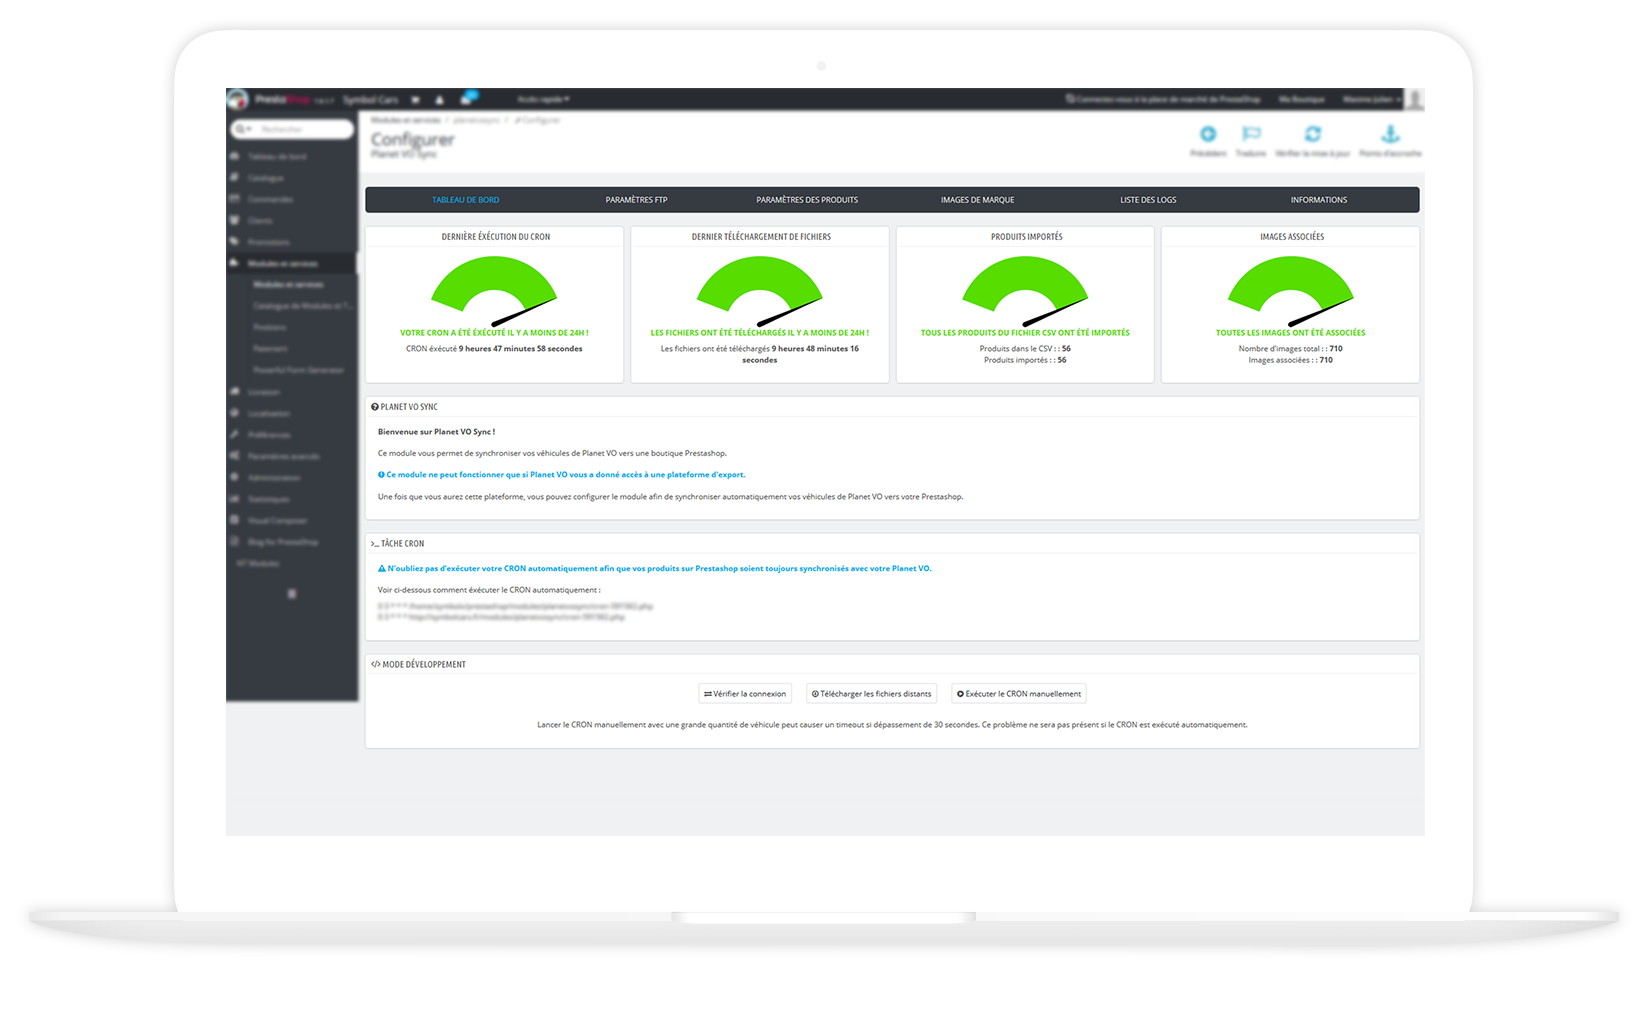Switch to the Informations tab
This screenshot has height=1016, width=1648.
[x=1318, y=200]
